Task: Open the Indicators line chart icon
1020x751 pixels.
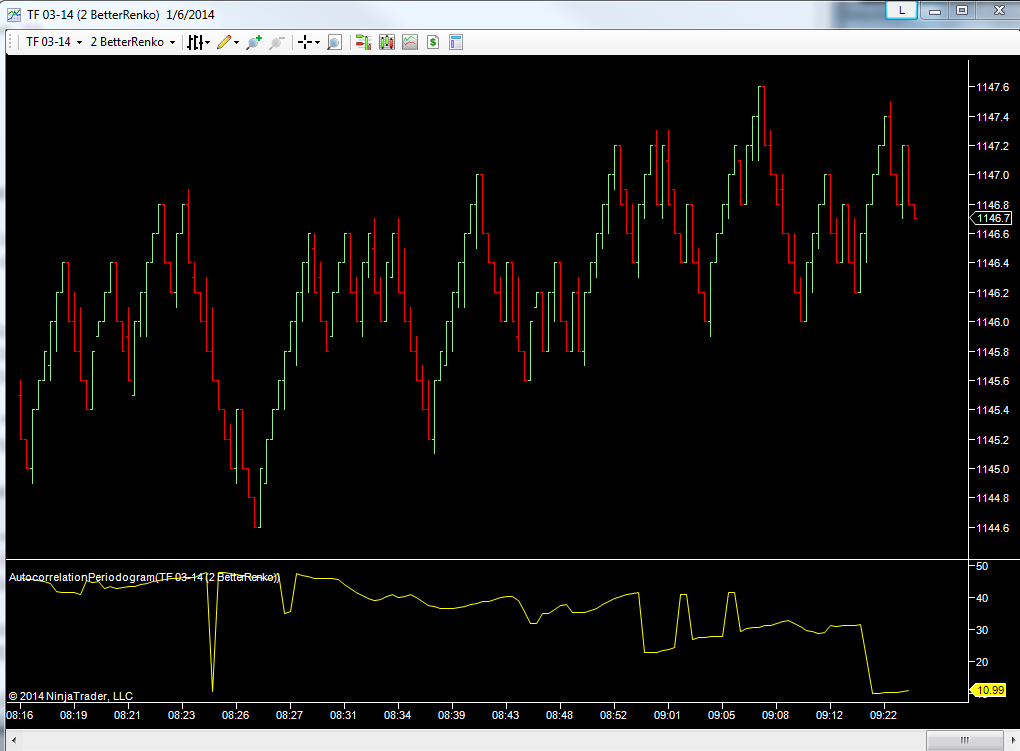Action: (410, 42)
